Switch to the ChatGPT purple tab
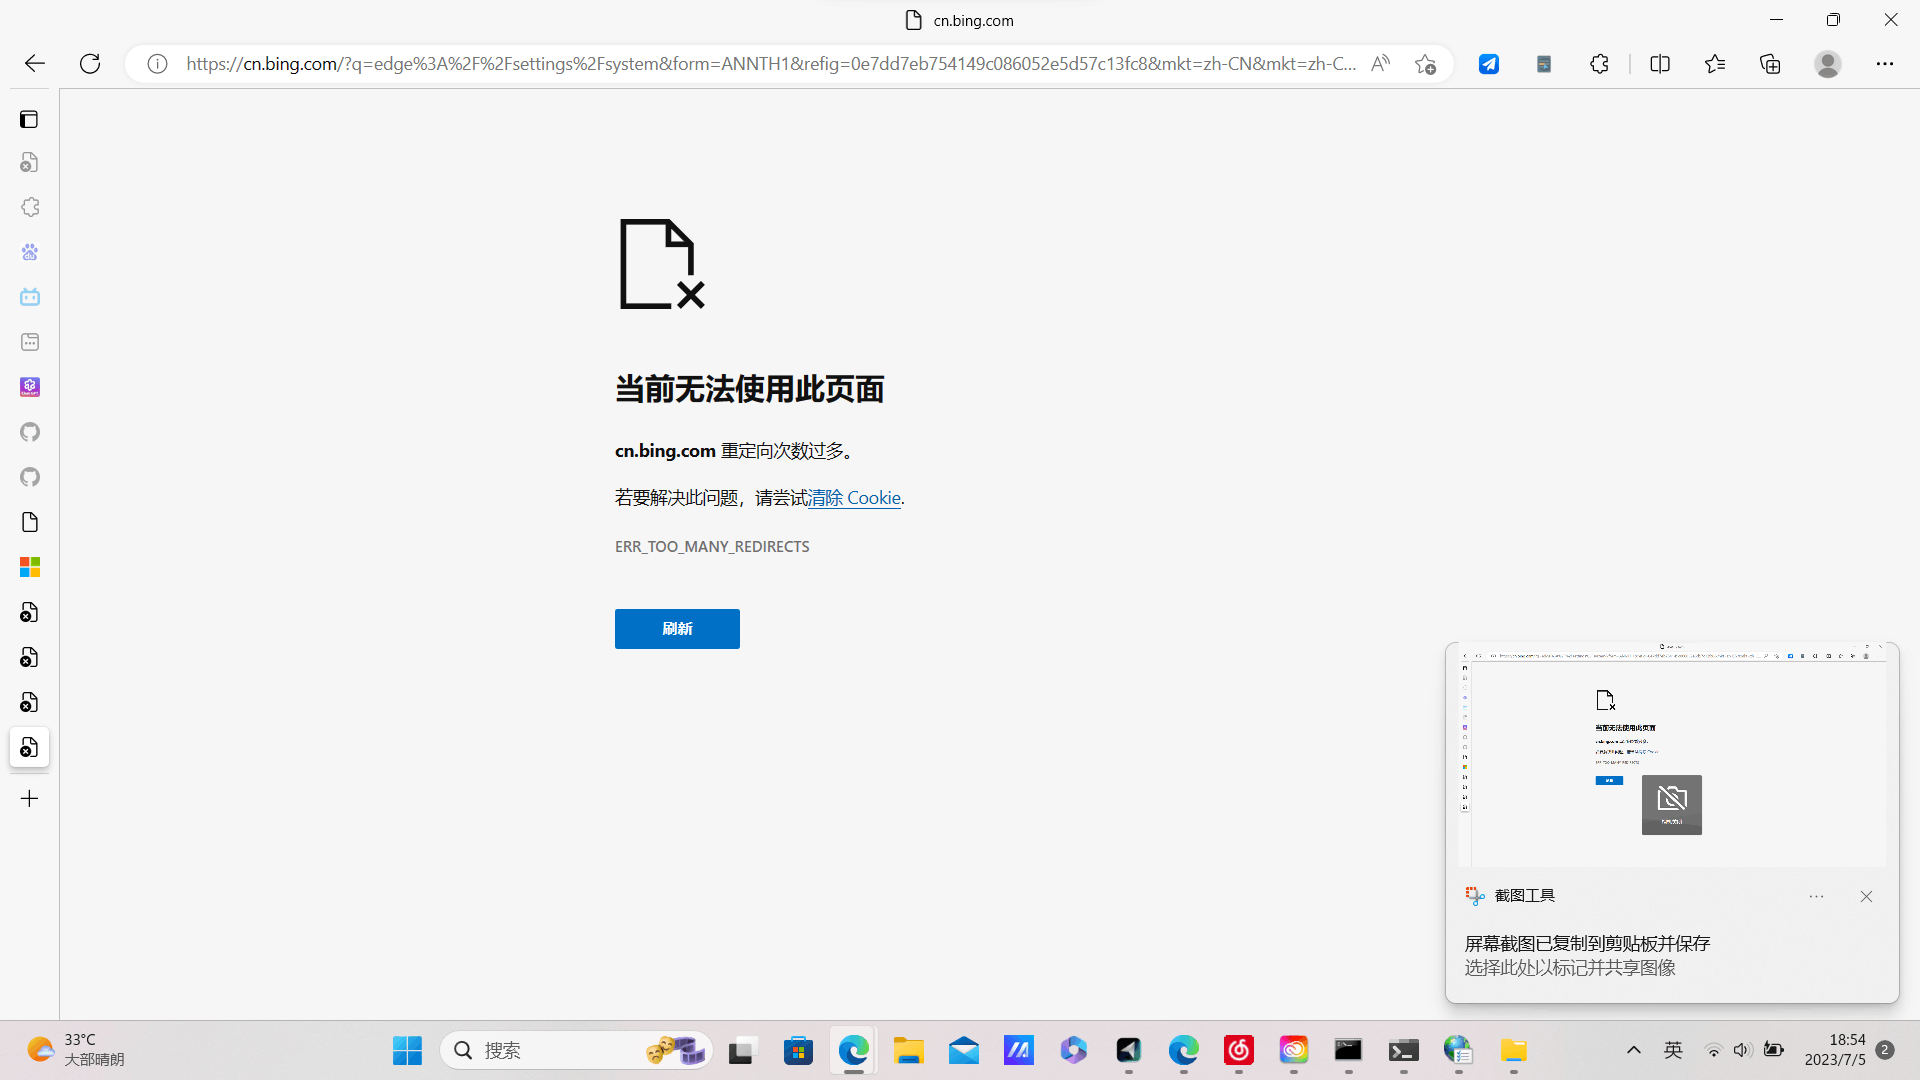 coord(29,387)
